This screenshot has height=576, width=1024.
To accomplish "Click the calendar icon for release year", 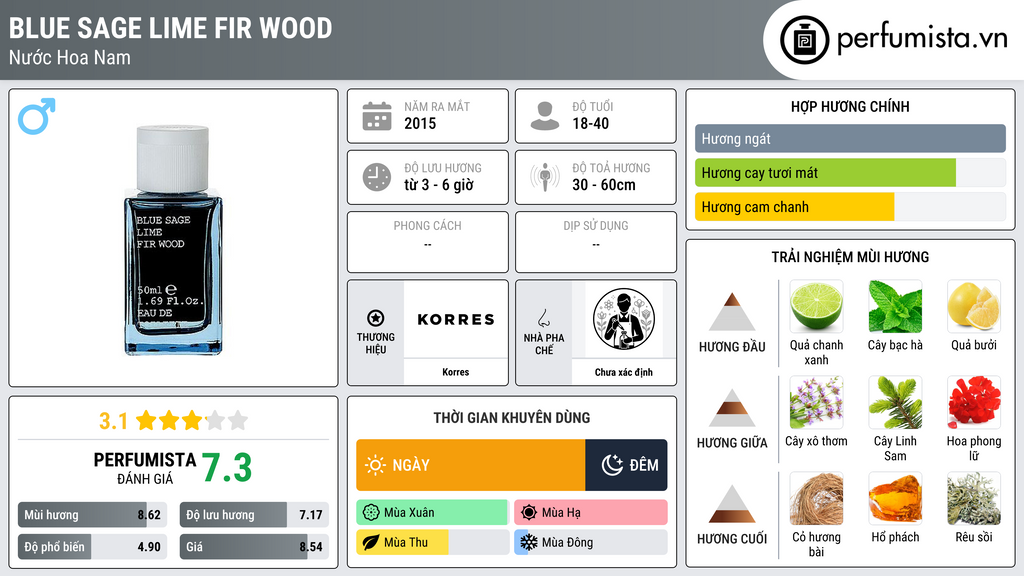I will point(377,116).
